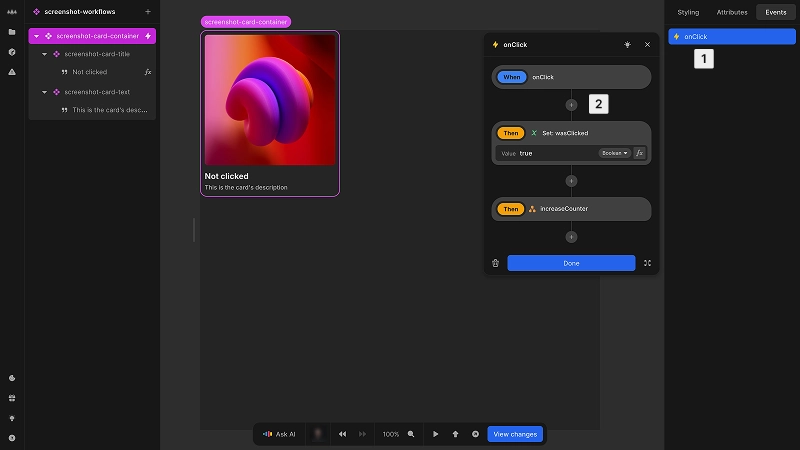Screen dimensions: 800x450
Task: Click the upload arrow icon in bottom toolbar
Action: point(456,434)
